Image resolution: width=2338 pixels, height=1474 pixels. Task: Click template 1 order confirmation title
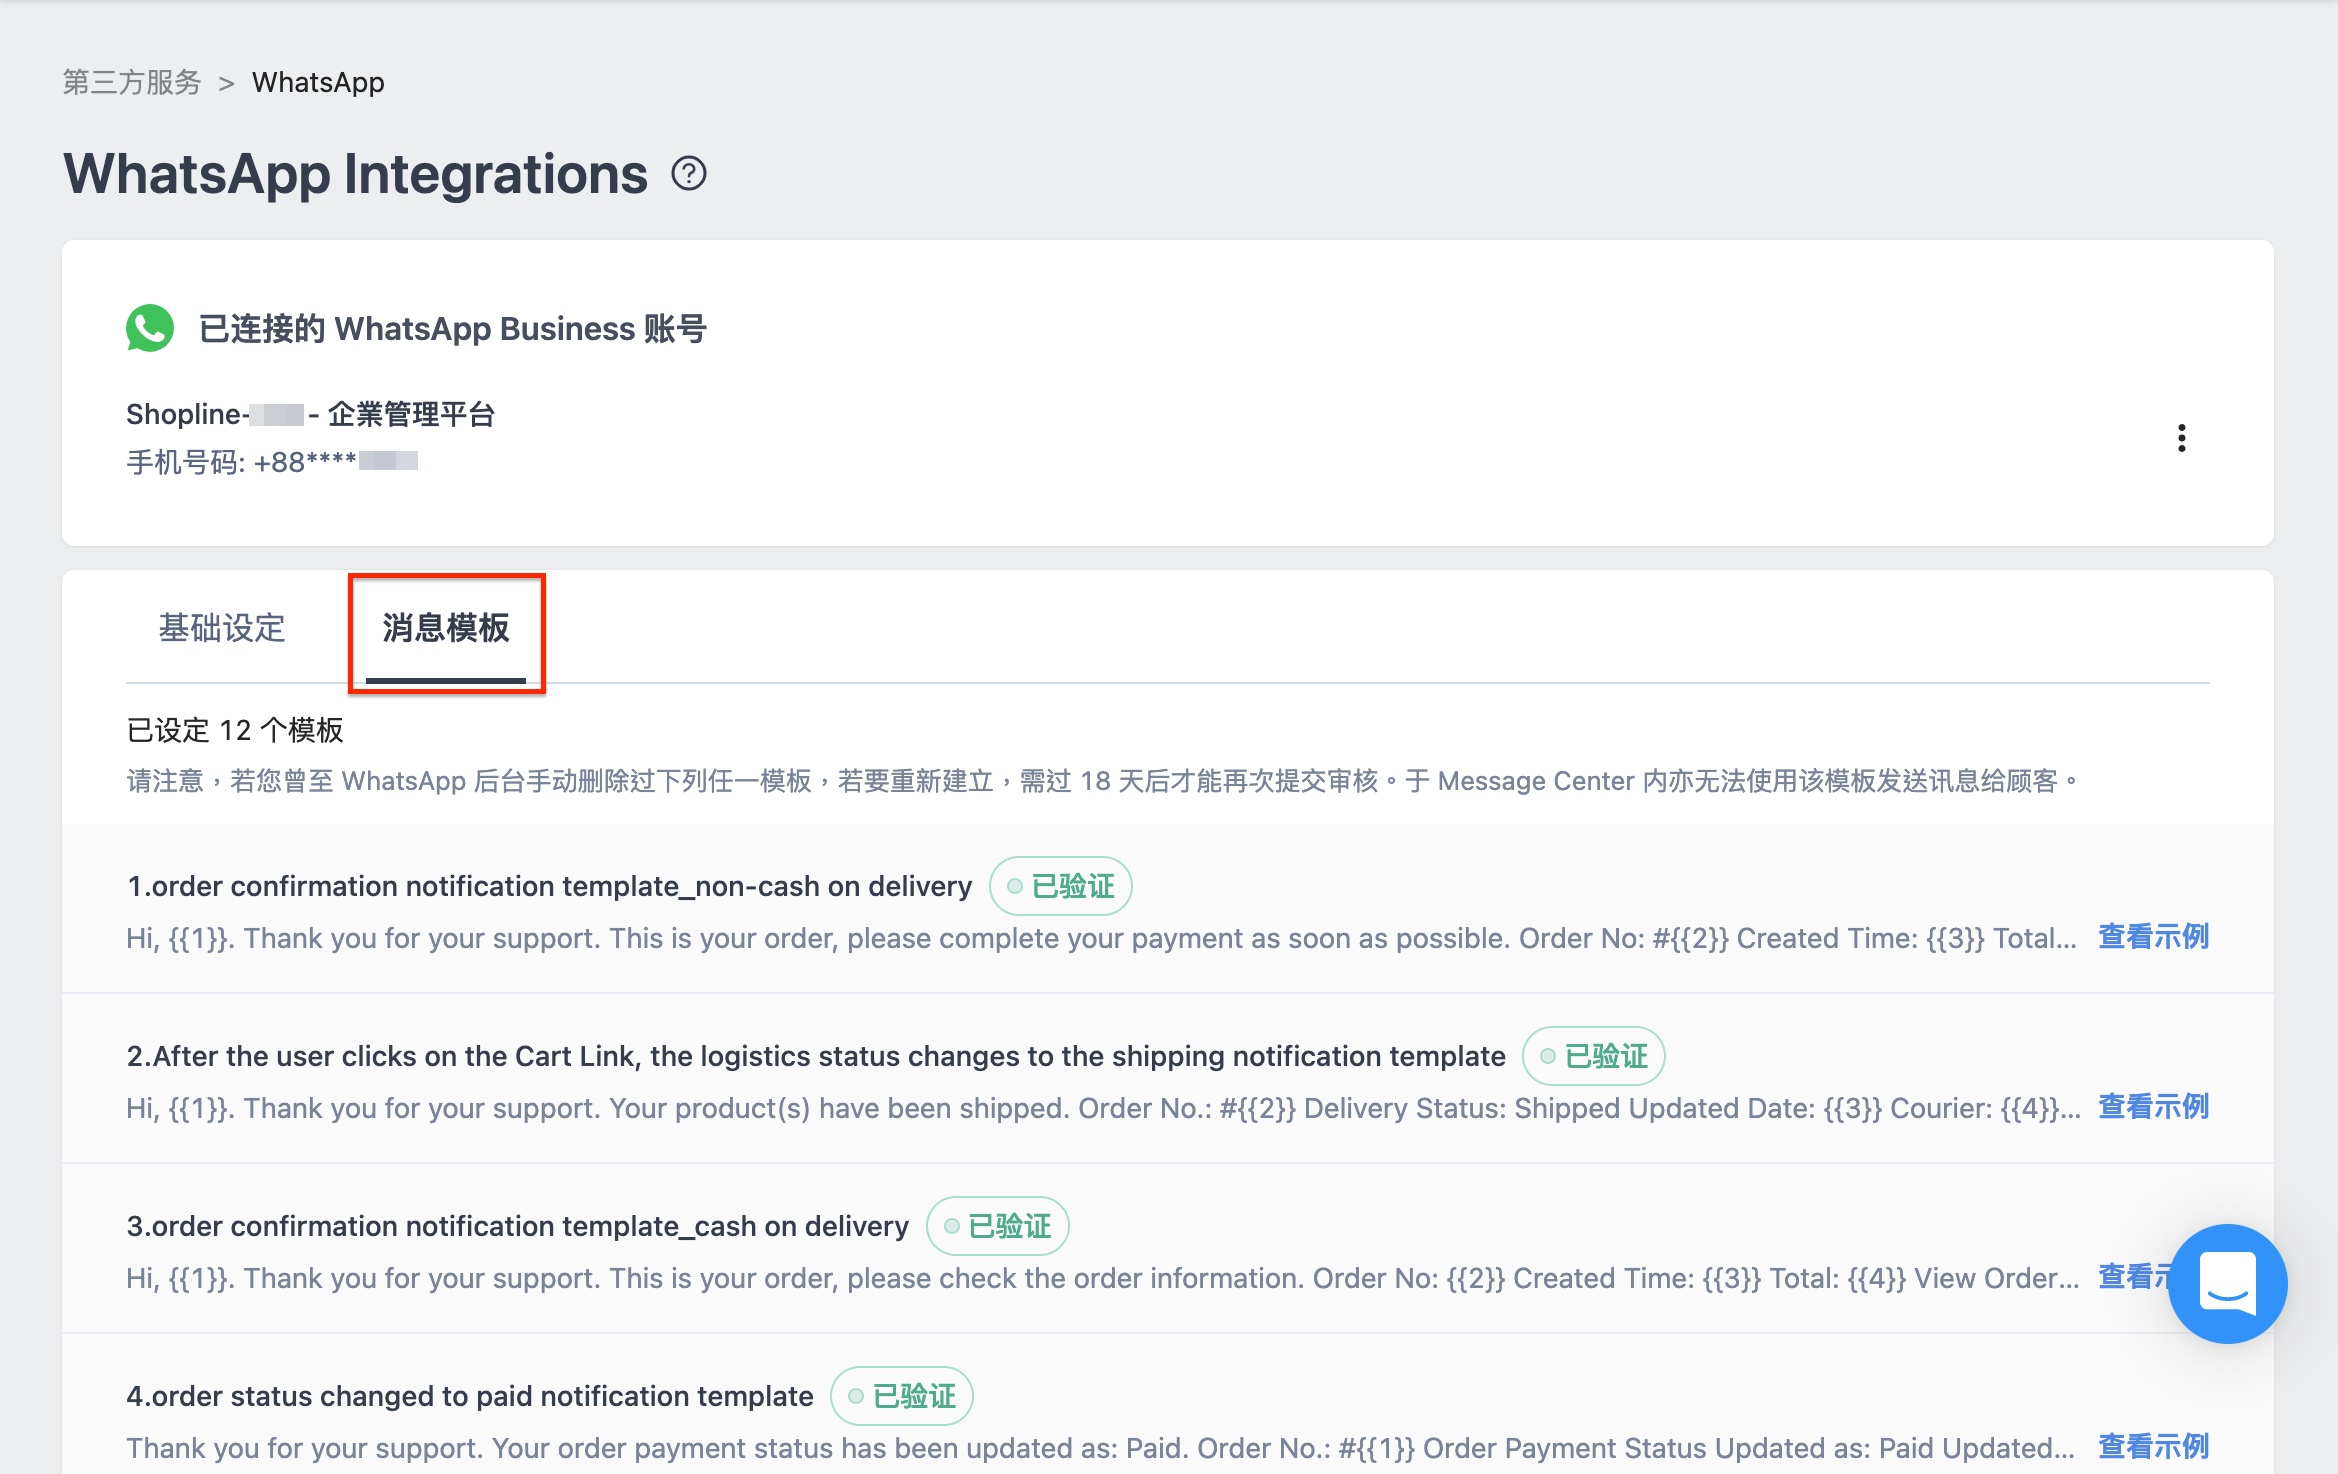coord(549,886)
